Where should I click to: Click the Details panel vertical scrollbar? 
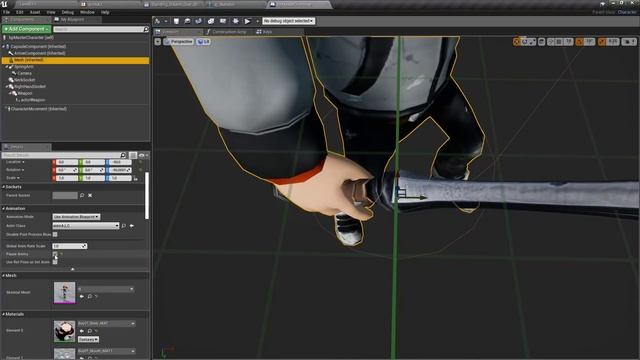coord(147,195)
